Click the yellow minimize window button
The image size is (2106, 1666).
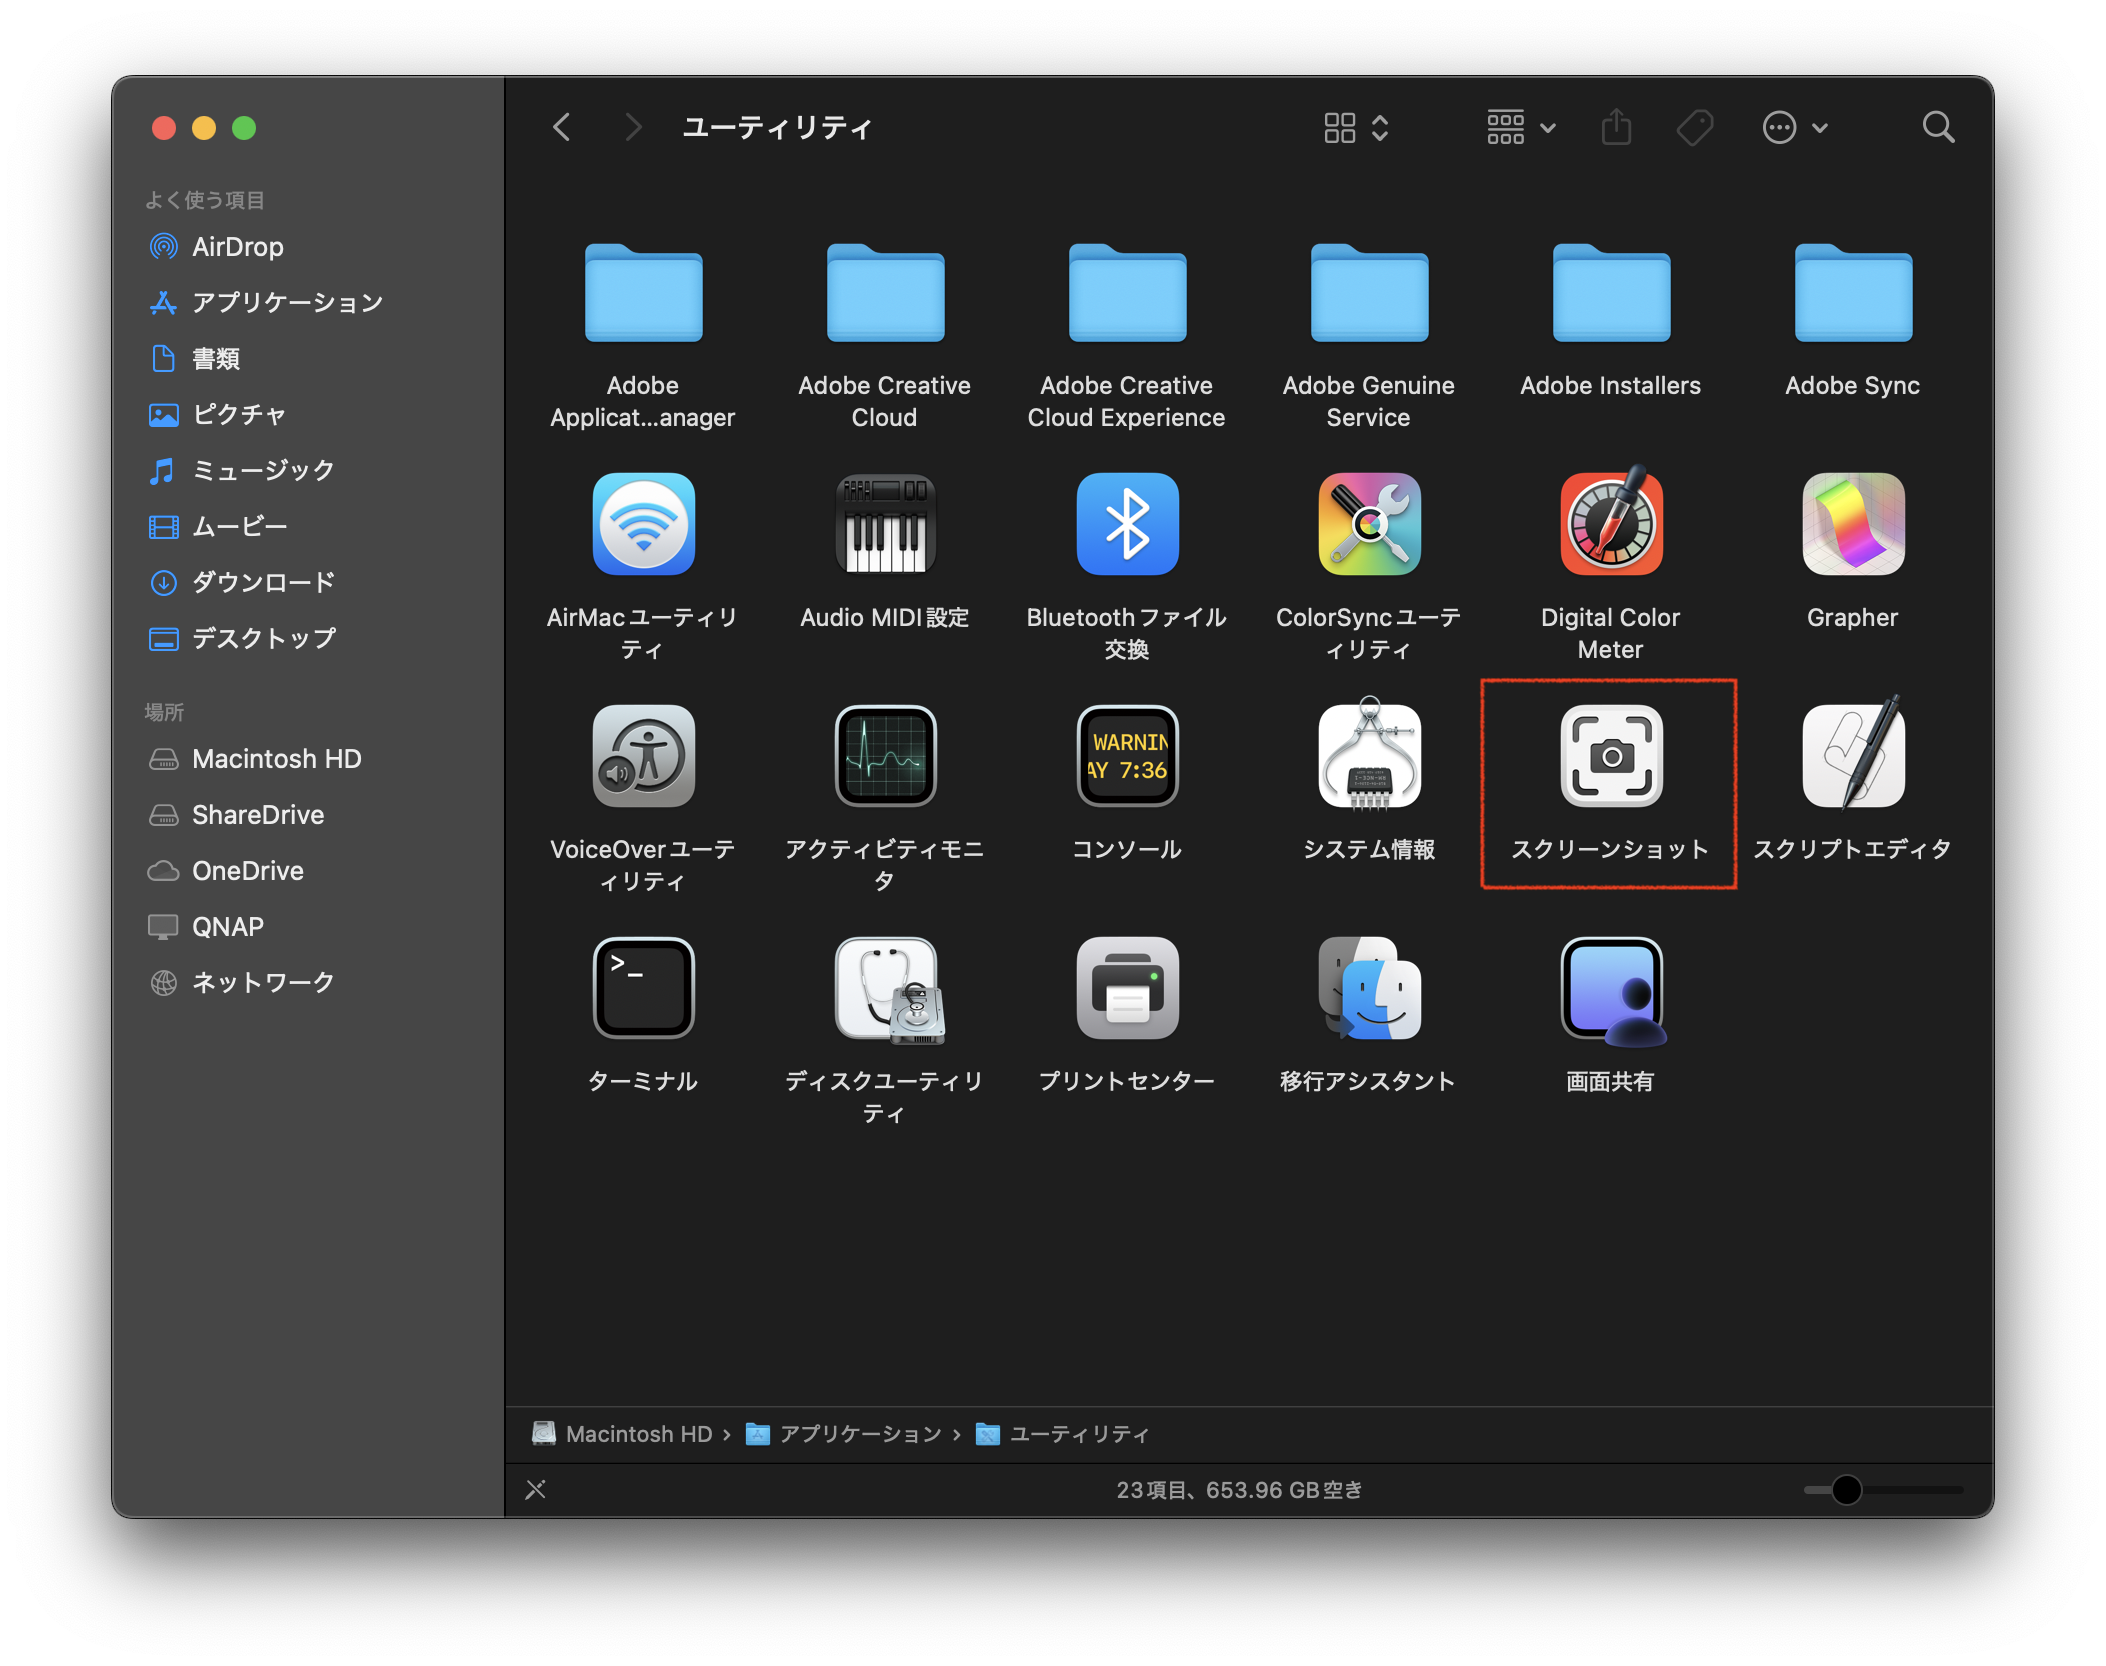(204, 128)
